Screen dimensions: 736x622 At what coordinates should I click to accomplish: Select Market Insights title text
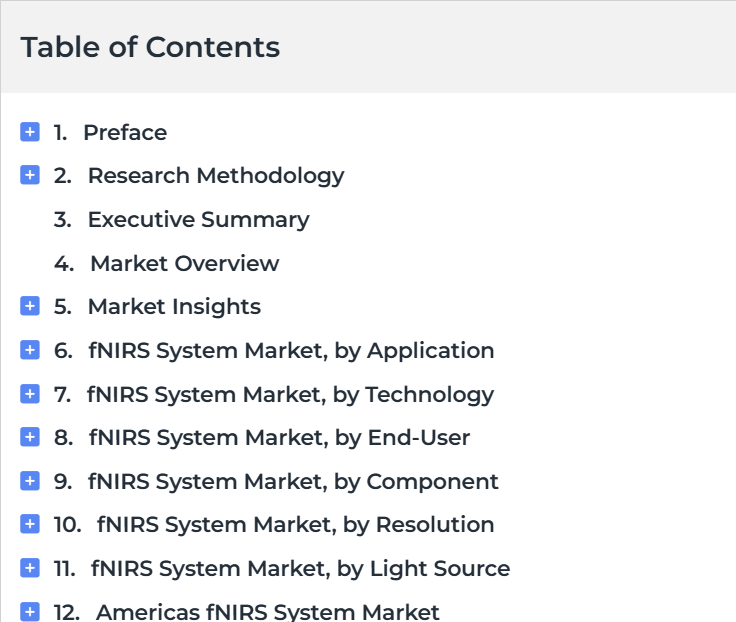174,307
